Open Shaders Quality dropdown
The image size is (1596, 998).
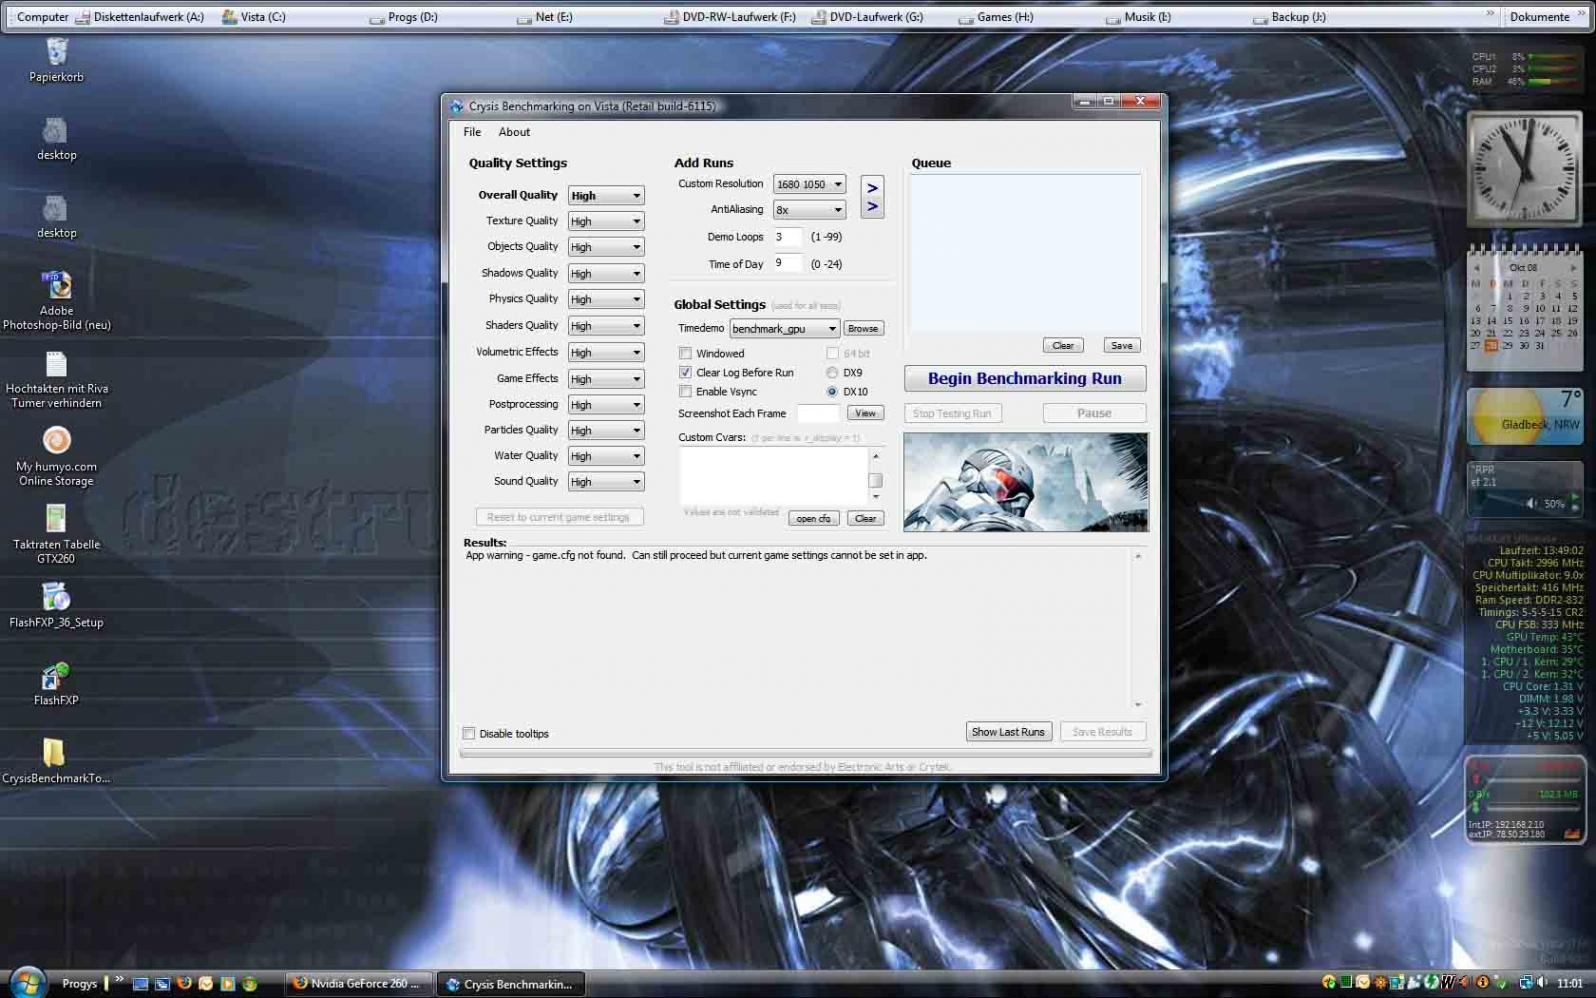(x=606, y=326)
